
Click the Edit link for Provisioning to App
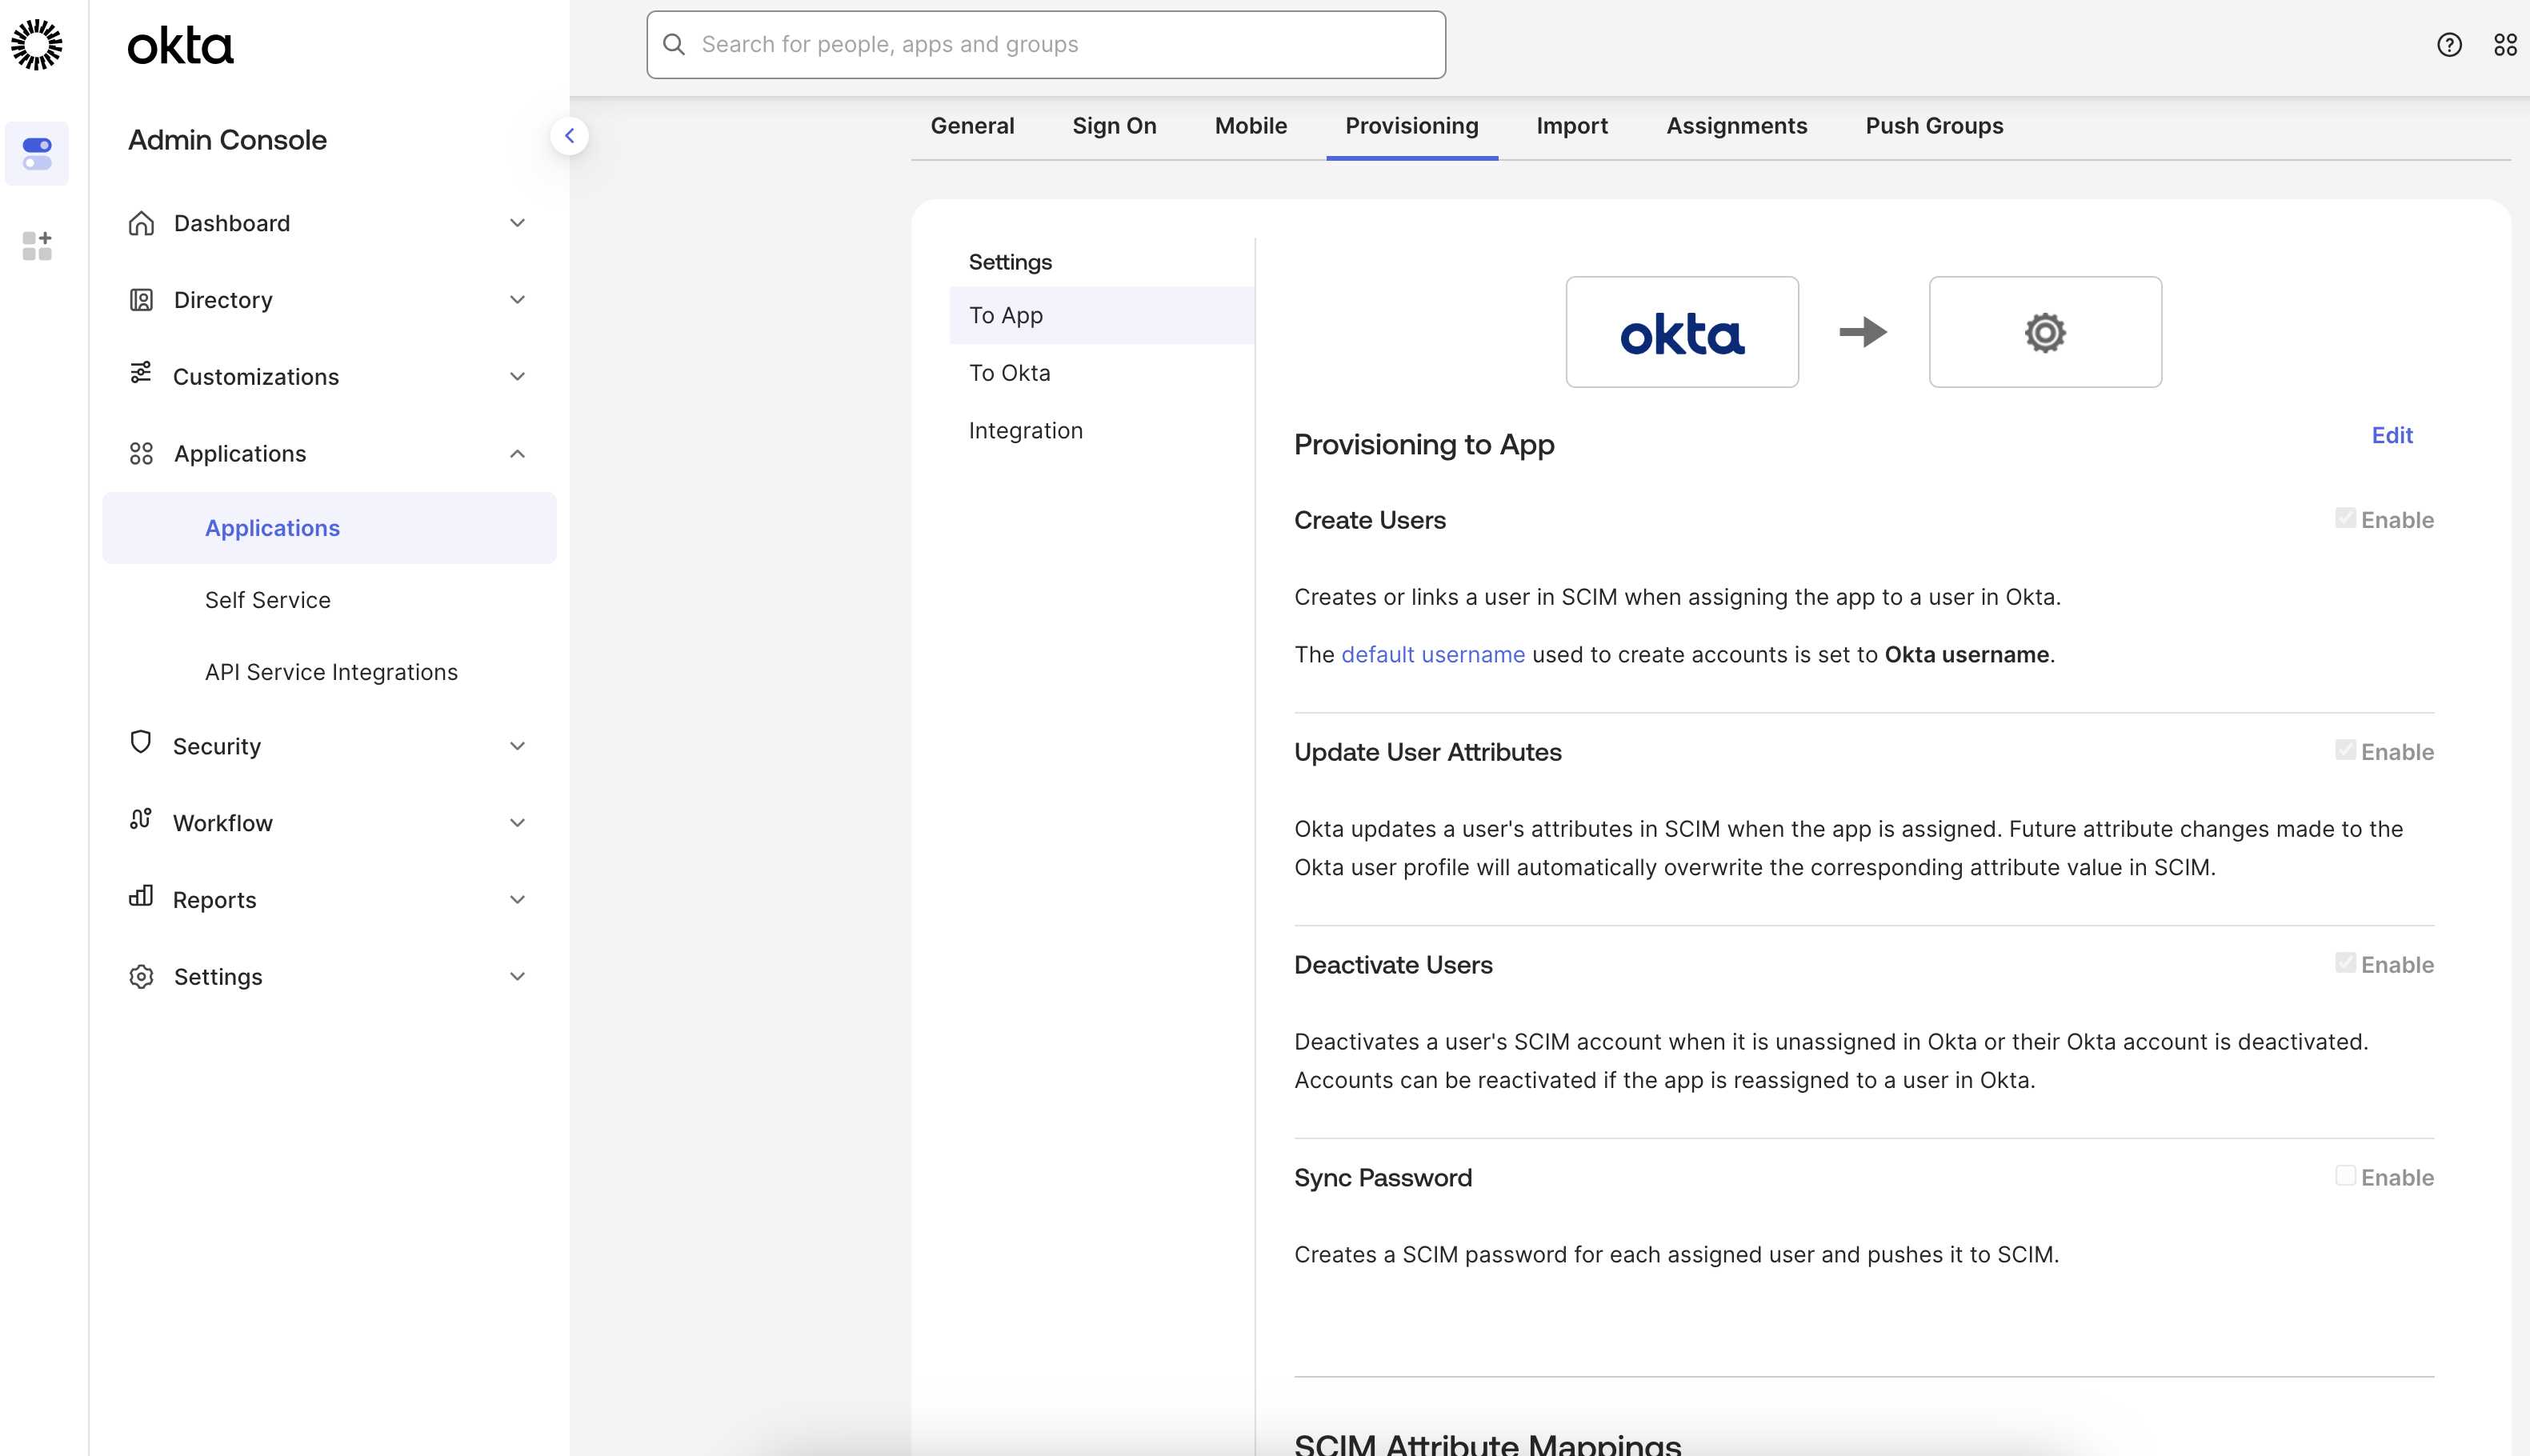2392,435
